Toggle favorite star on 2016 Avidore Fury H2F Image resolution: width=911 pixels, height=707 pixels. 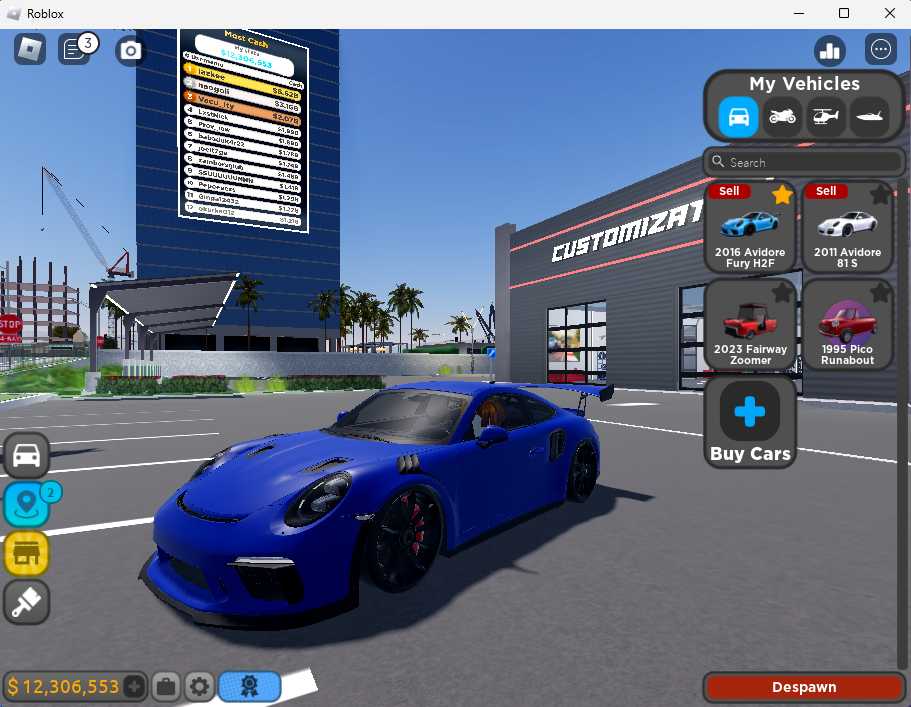(x=782, y=195)
